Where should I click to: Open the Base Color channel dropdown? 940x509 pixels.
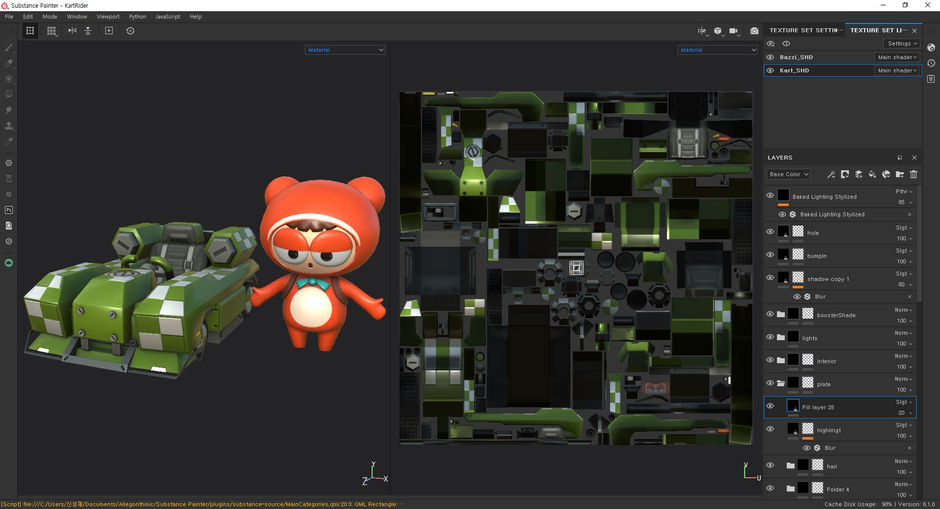(788, 174)
